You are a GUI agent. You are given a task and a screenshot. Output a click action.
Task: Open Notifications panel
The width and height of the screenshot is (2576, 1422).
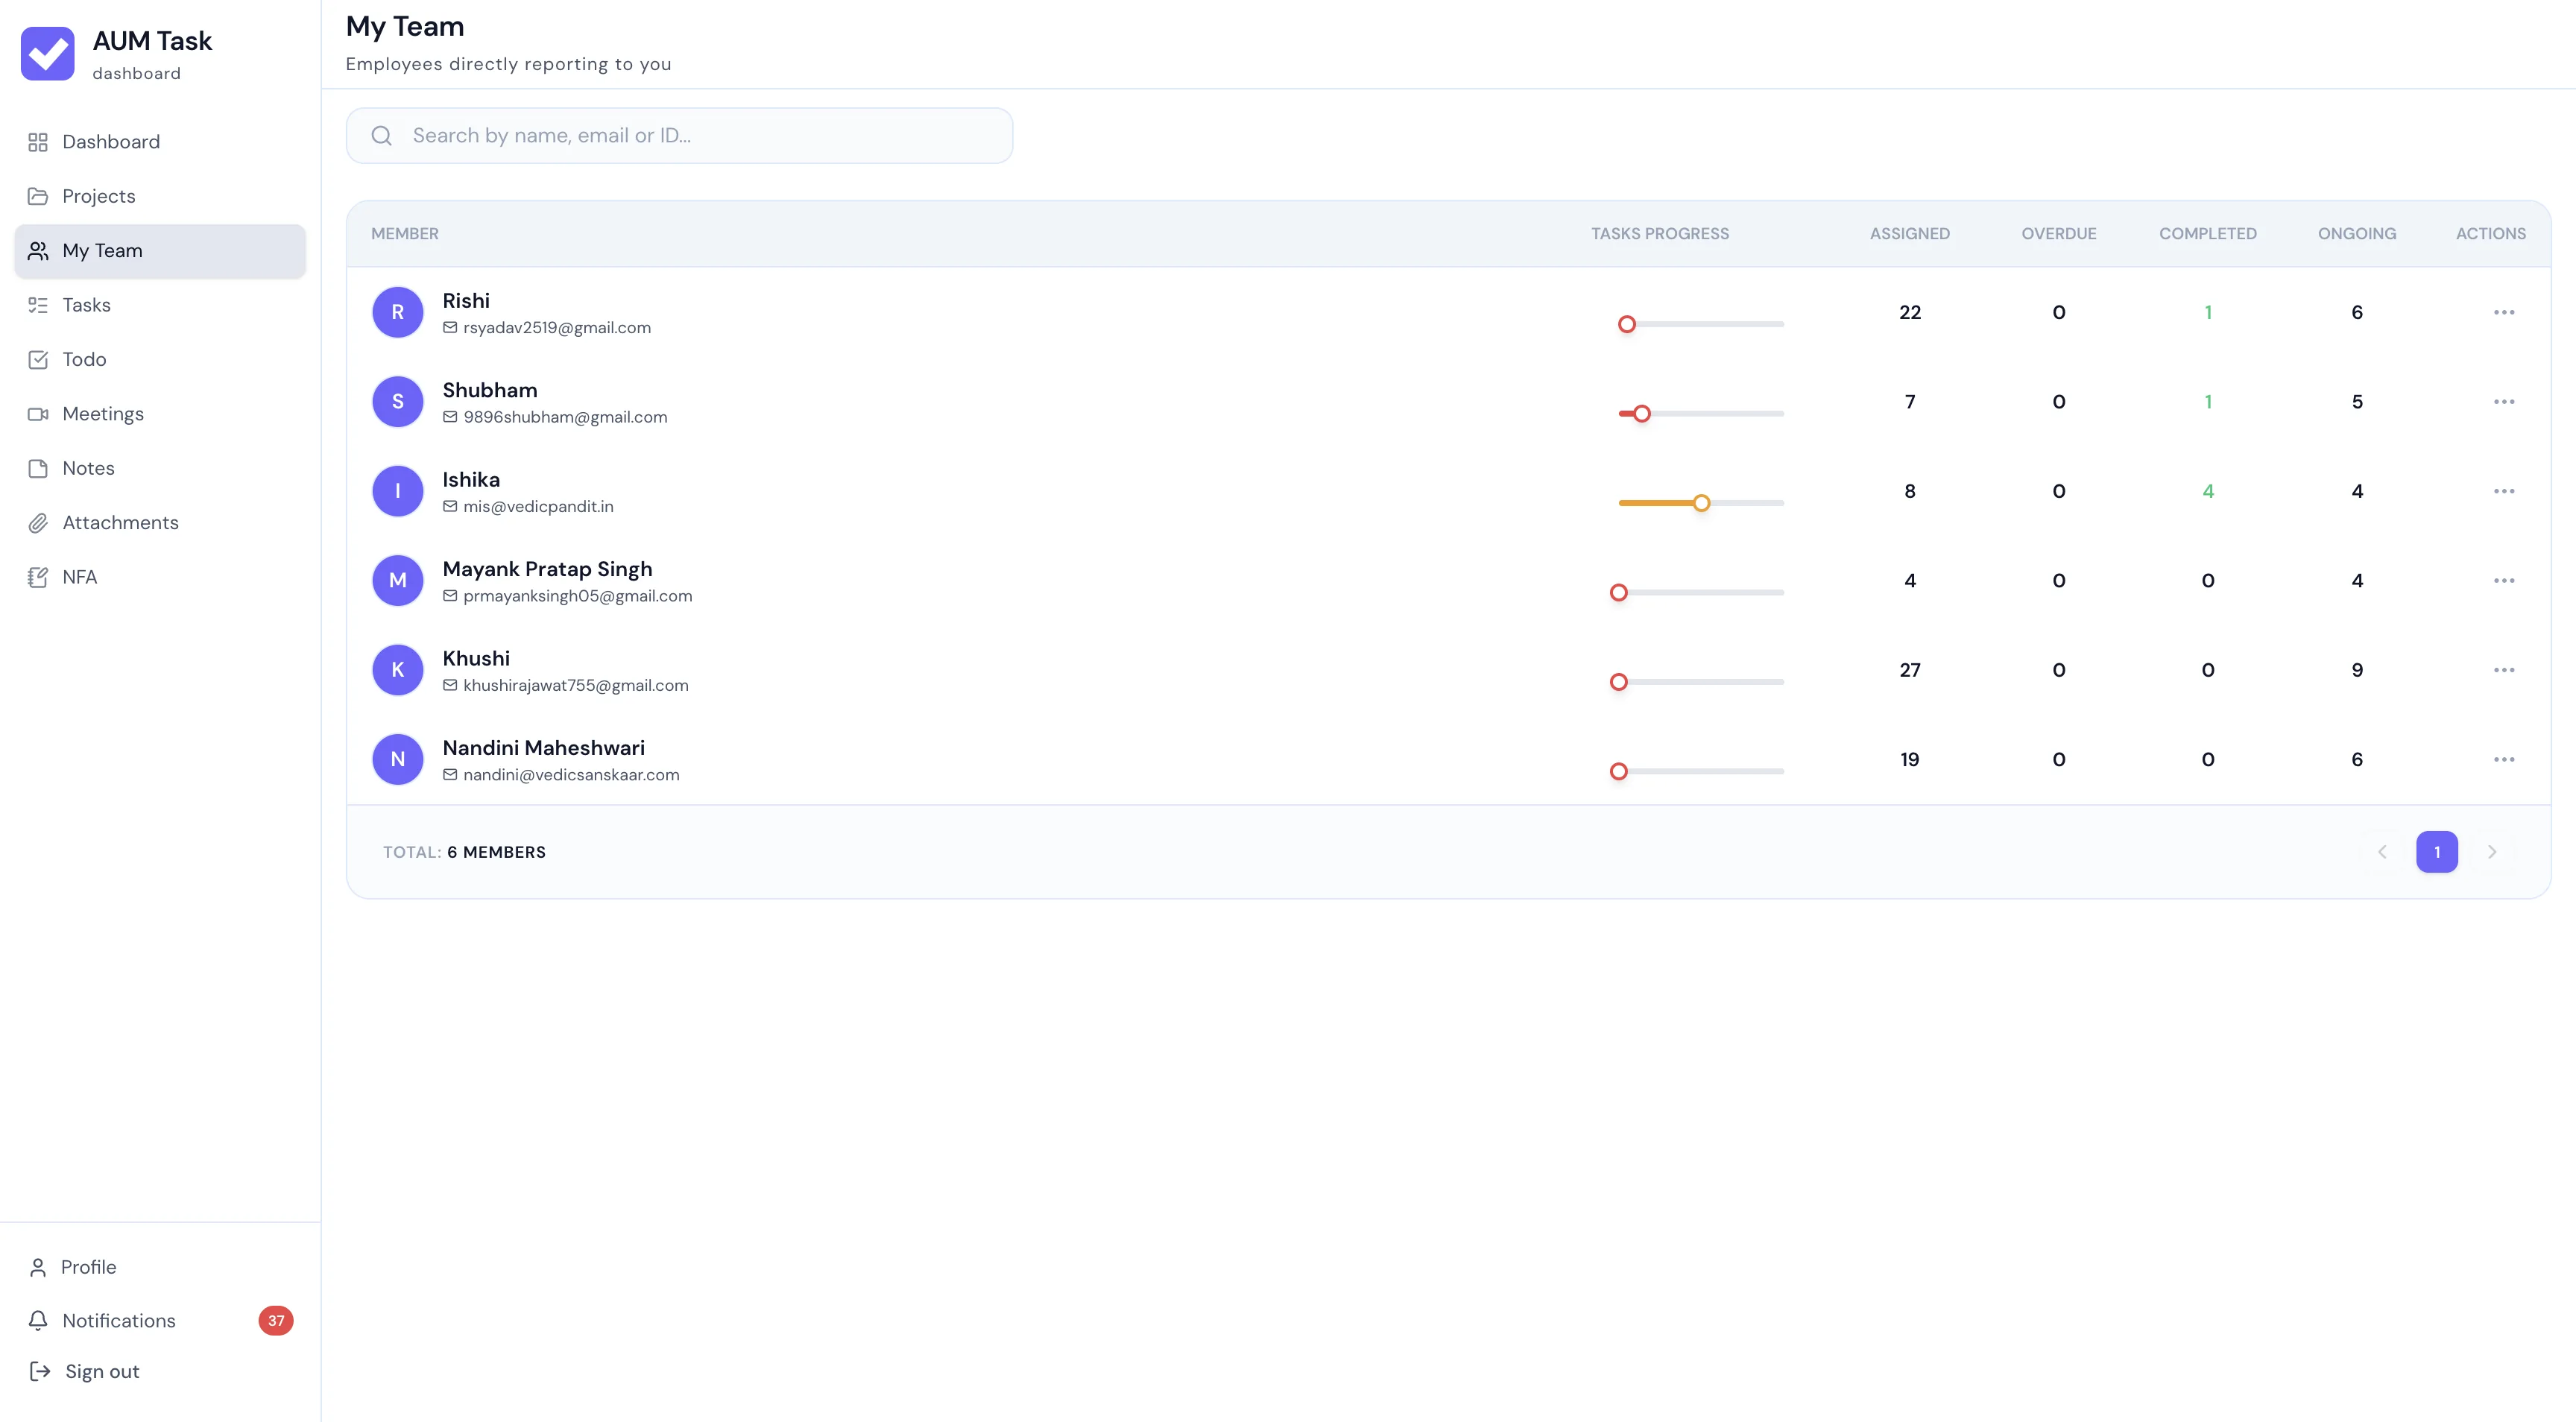pos(160,1320)
